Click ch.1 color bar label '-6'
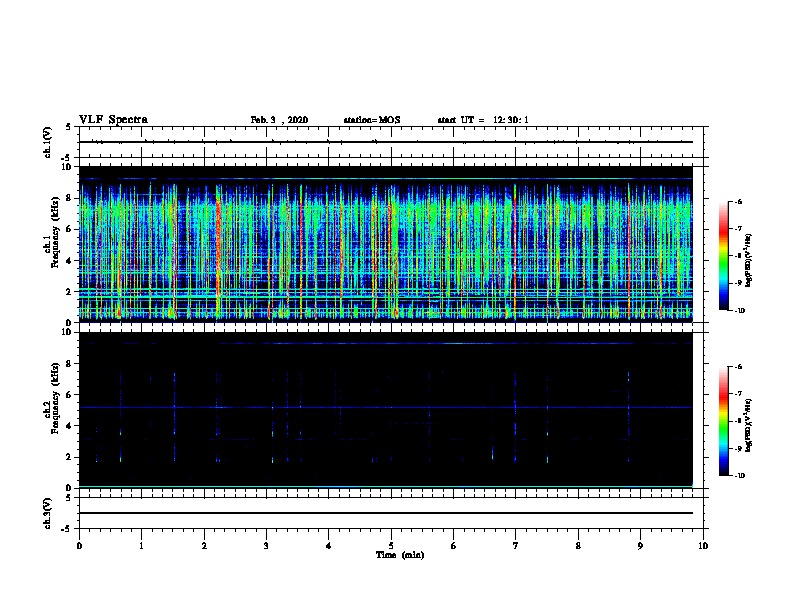This screenshot has width=792, height=612. 738,202
